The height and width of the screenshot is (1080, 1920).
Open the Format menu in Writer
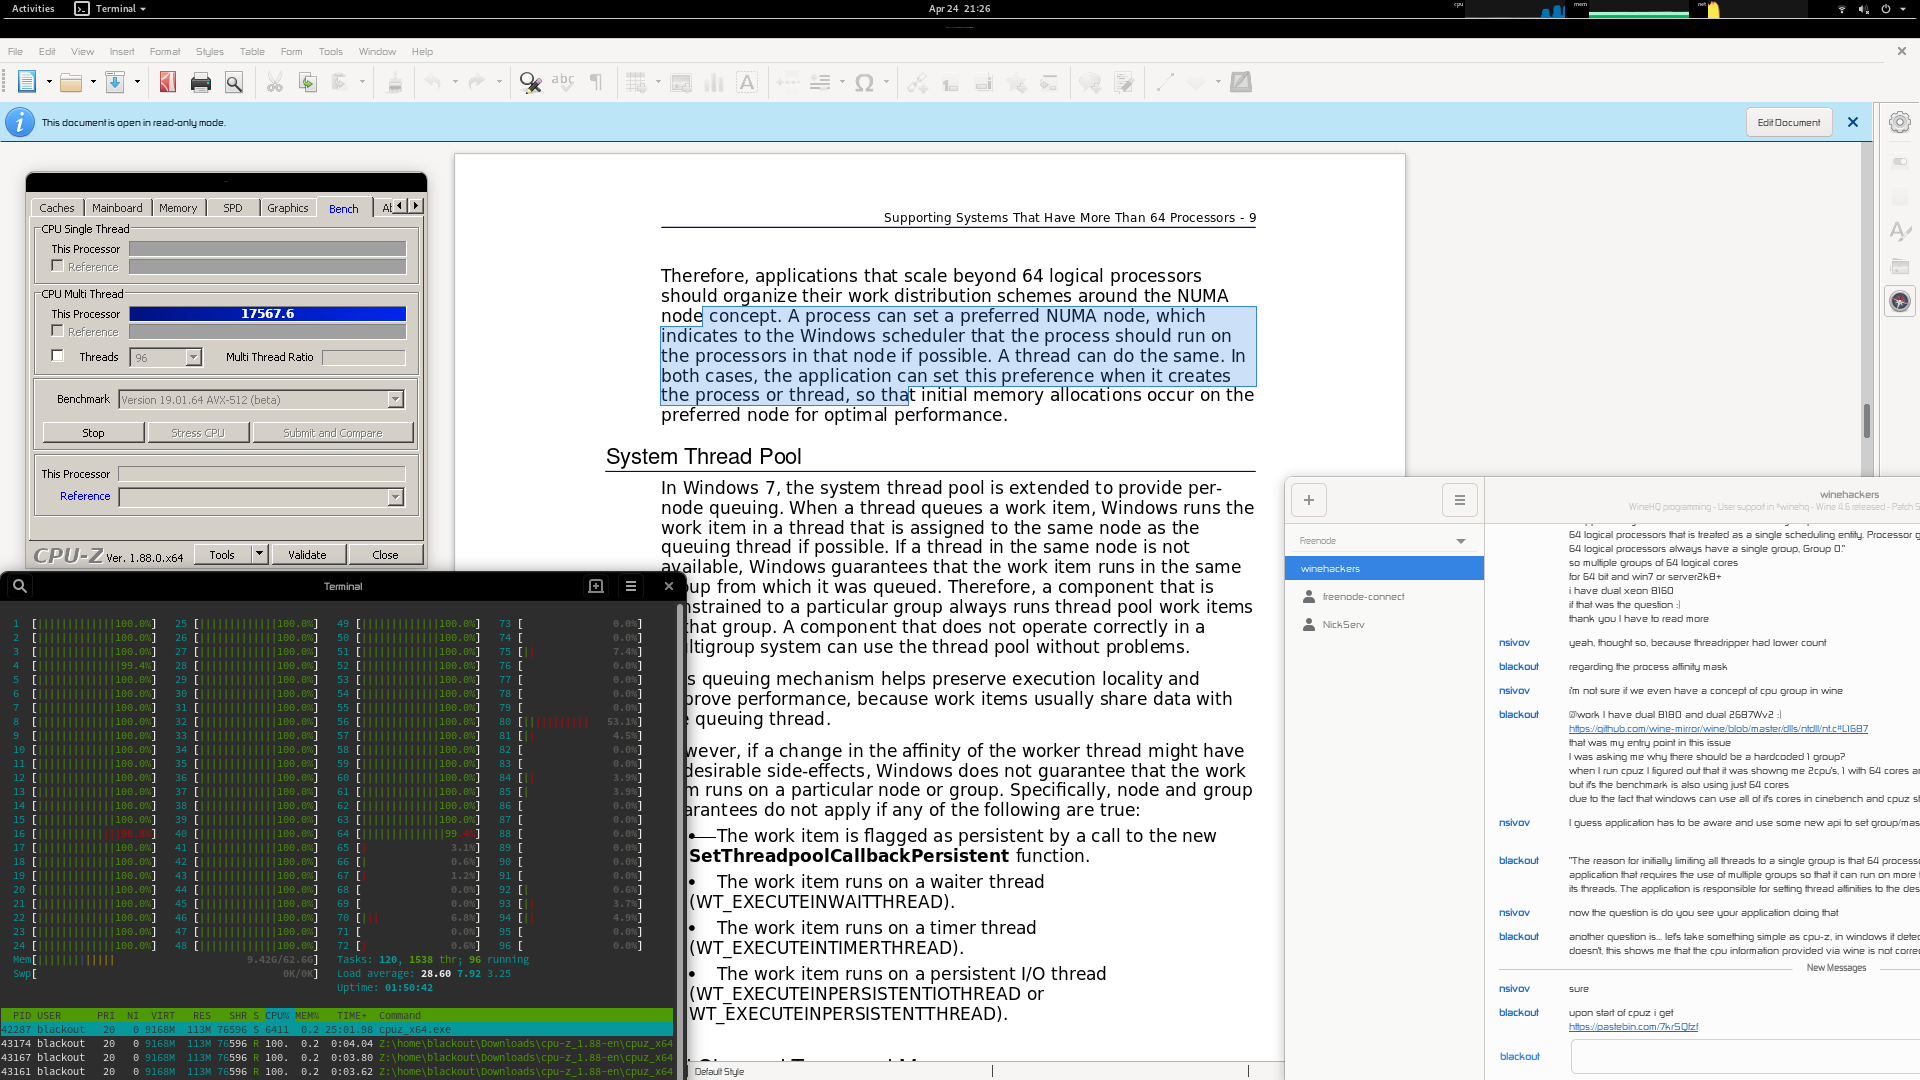point(165,52)
